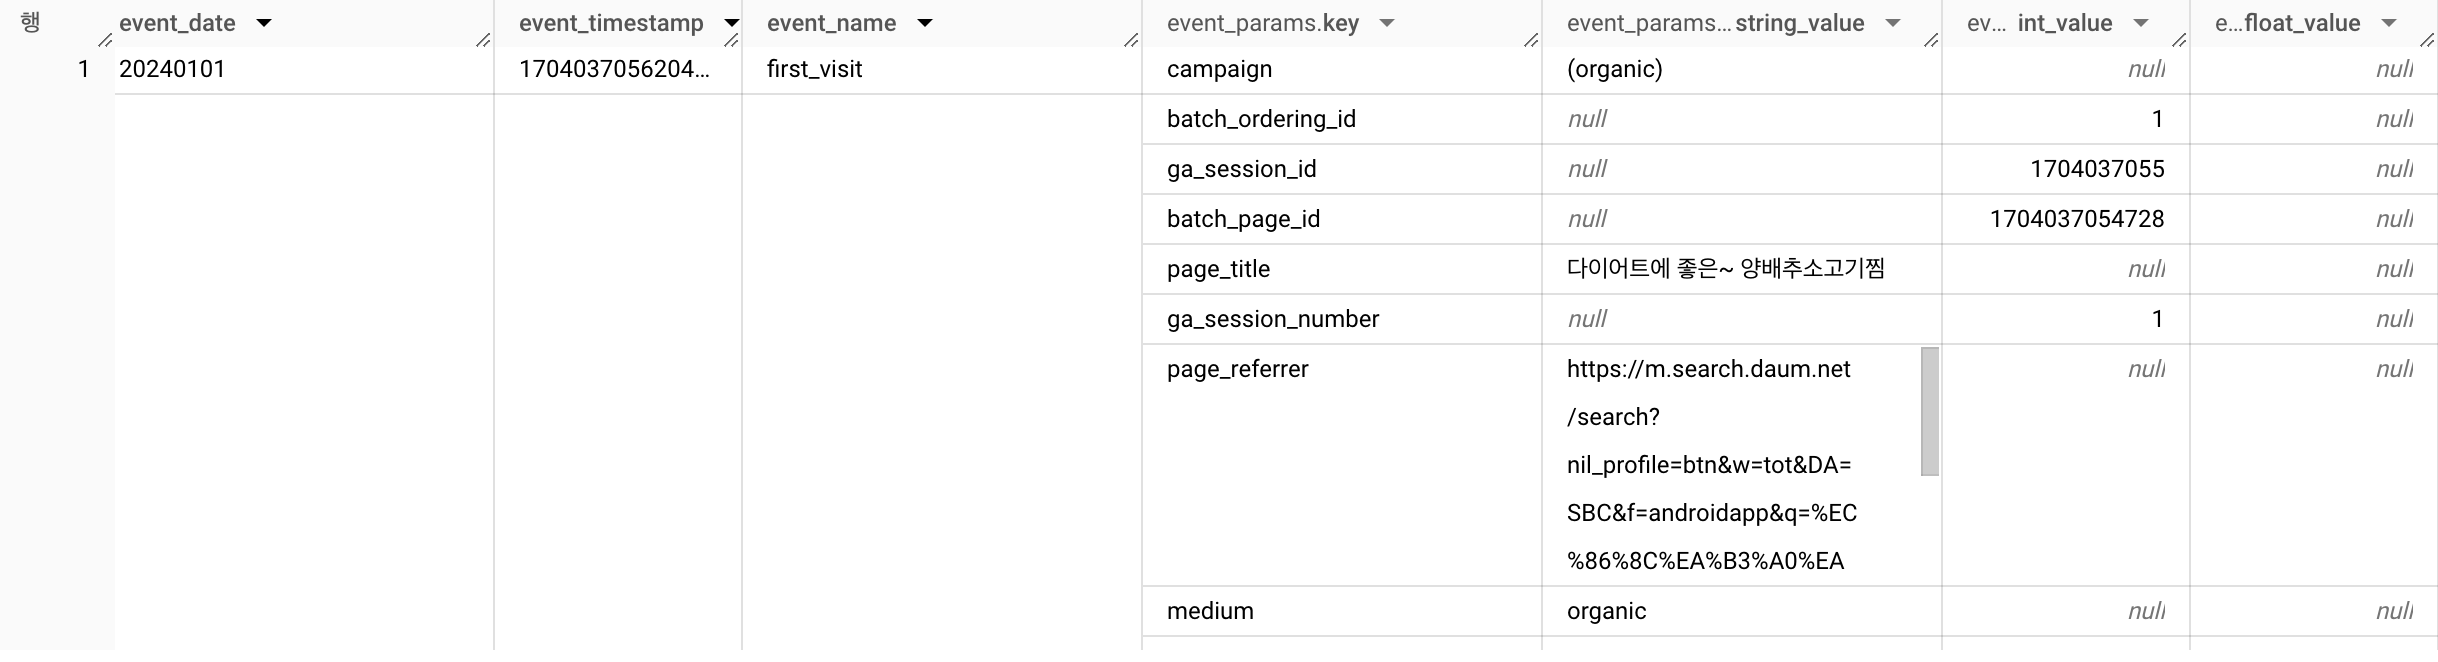Open the int_value column dropdown arrow

tap(2141, 23)
